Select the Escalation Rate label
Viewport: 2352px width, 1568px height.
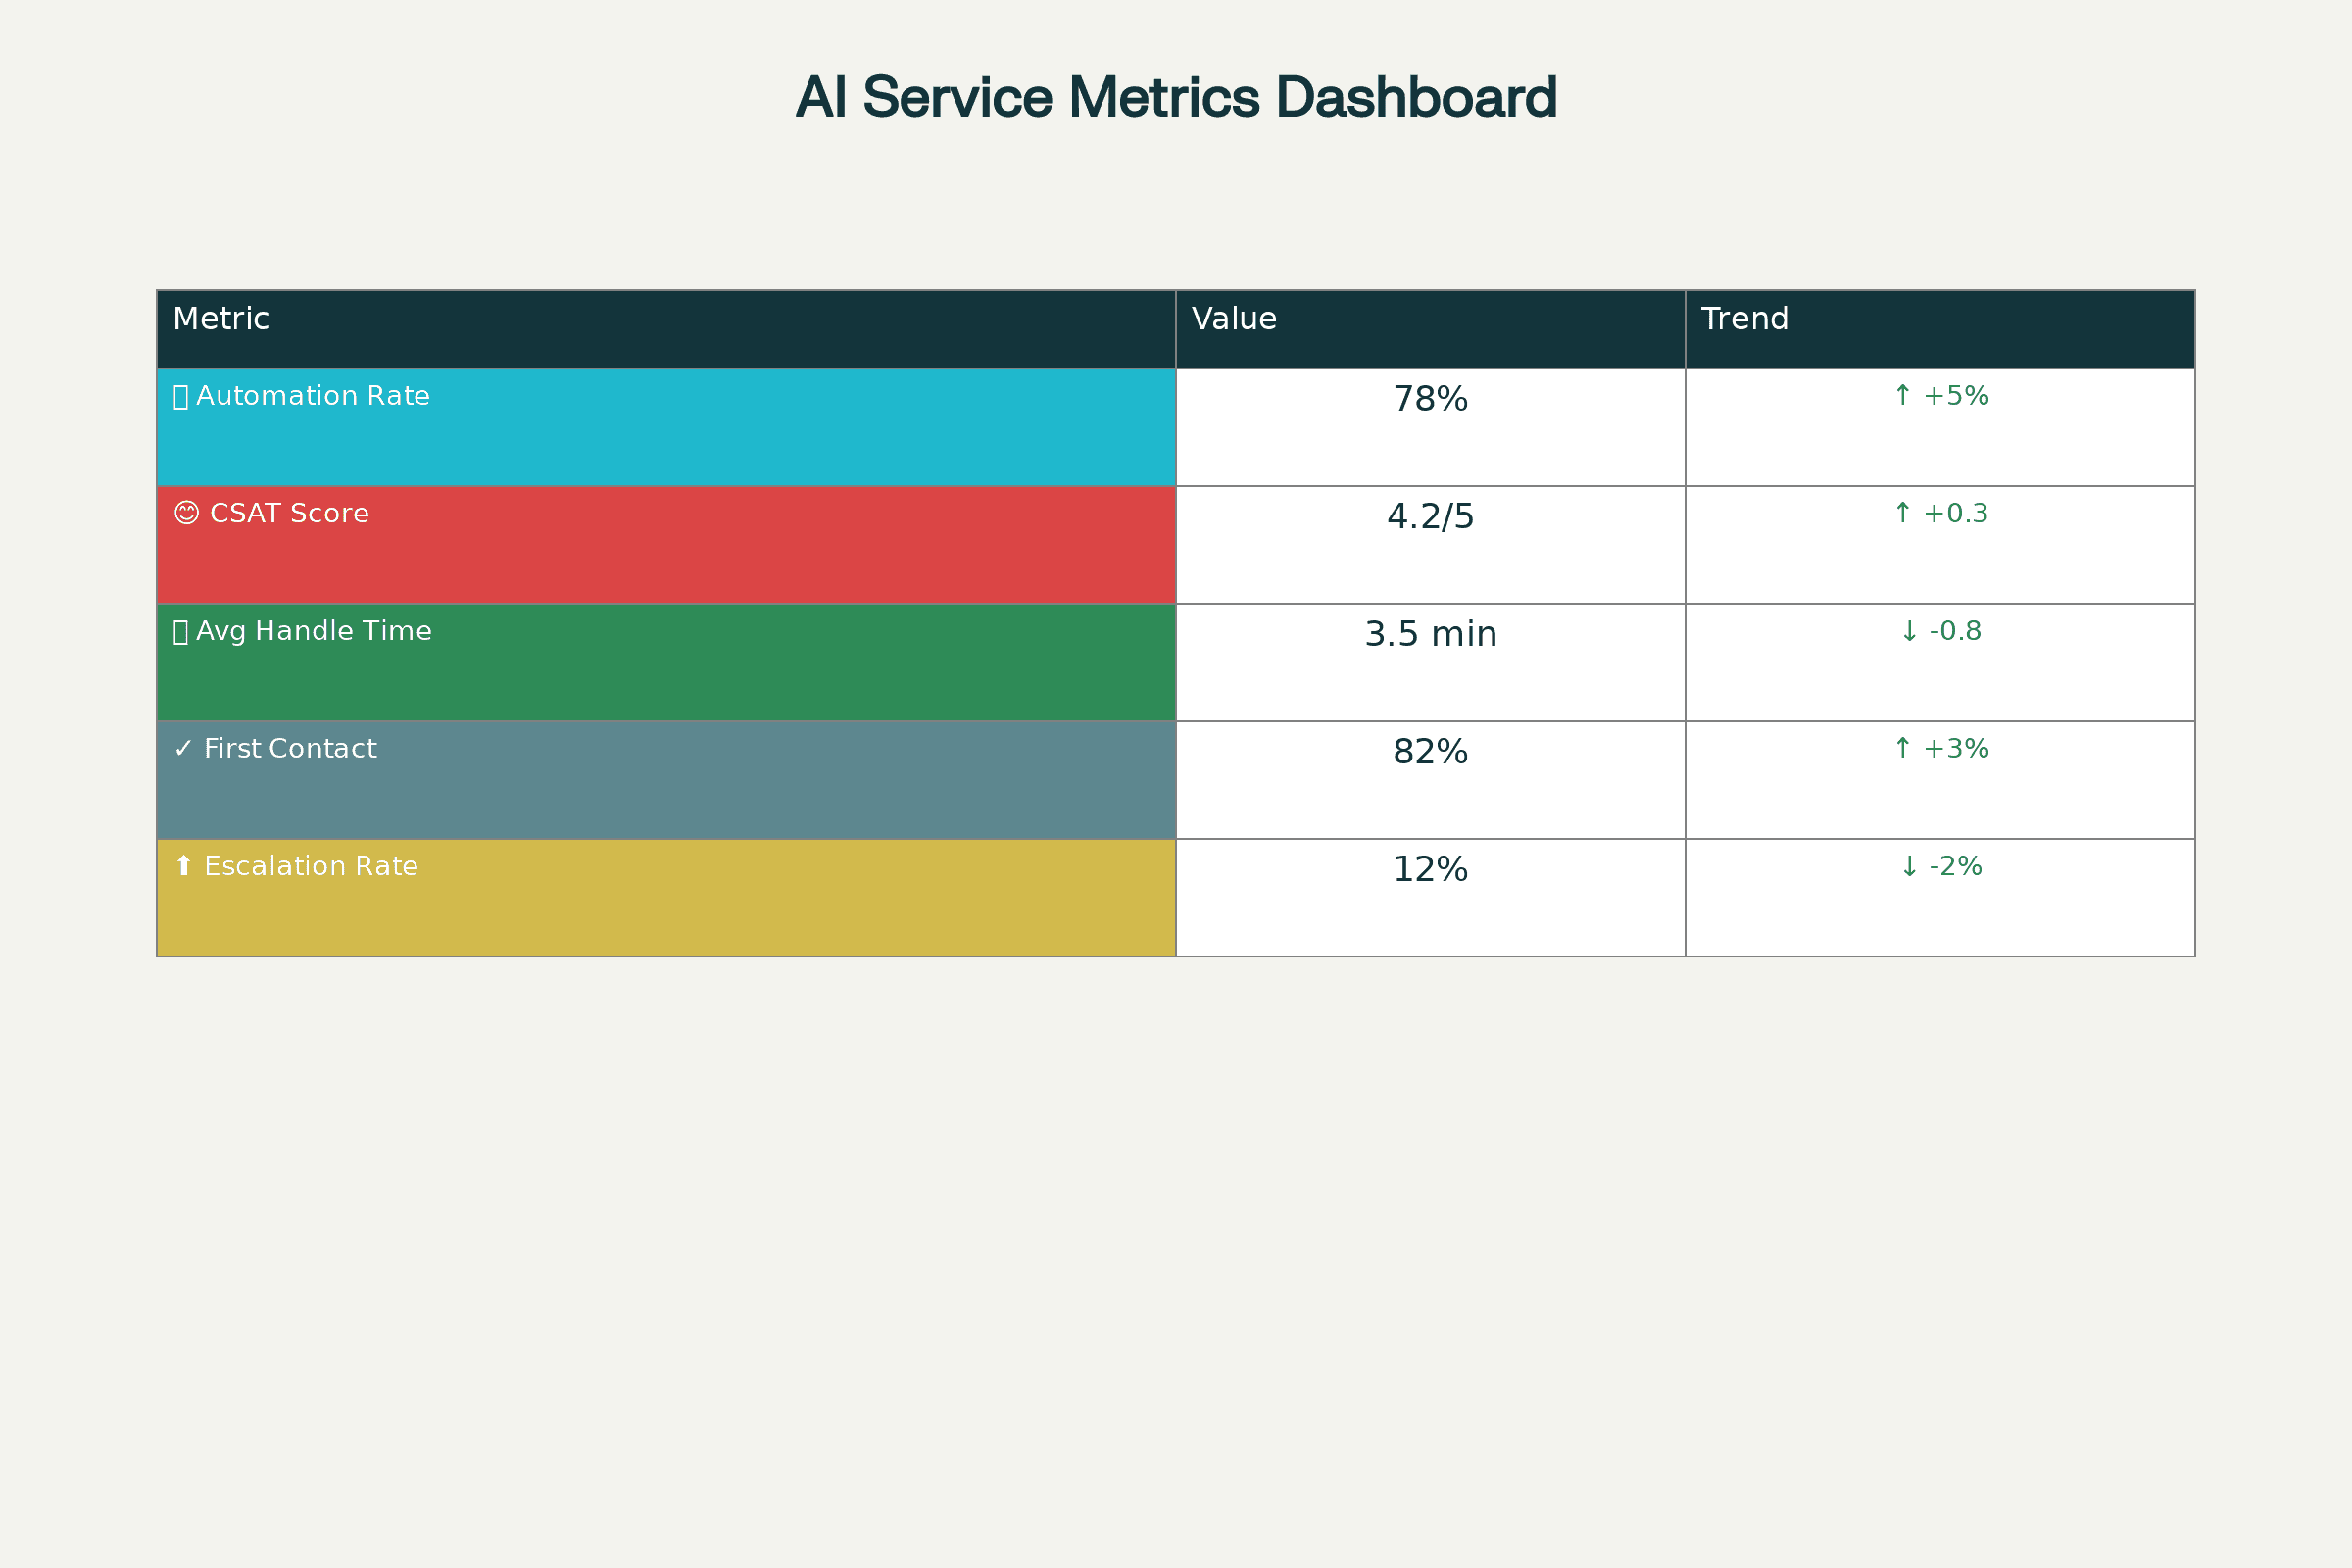(x=311, y=866)
